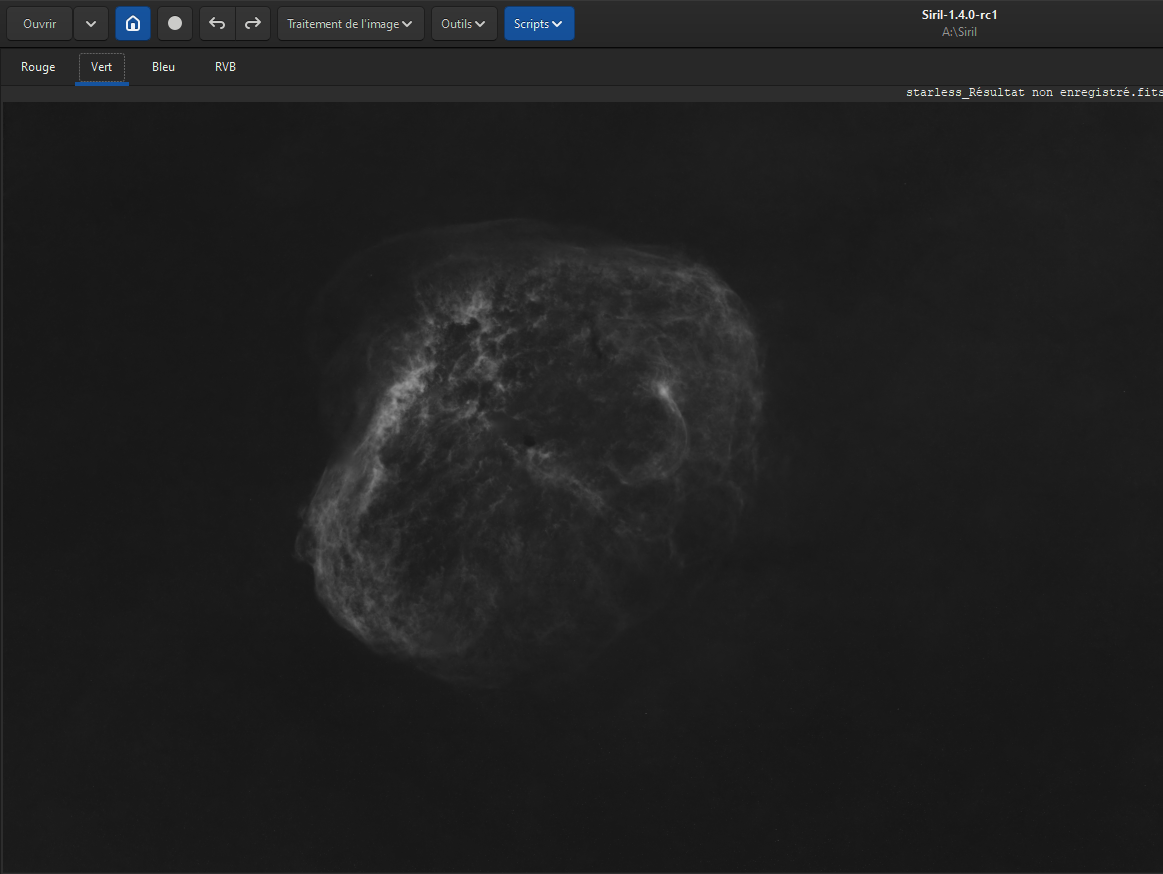Switch to the Rouge channel tab
This screenshot has width=1163, height=874.
click(38, 67)
